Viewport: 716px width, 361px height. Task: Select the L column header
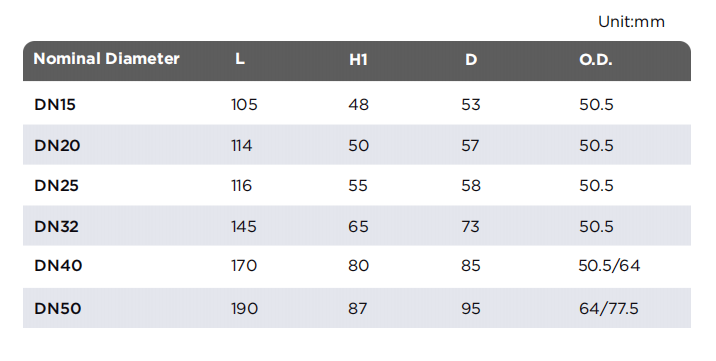coord(240,59)
